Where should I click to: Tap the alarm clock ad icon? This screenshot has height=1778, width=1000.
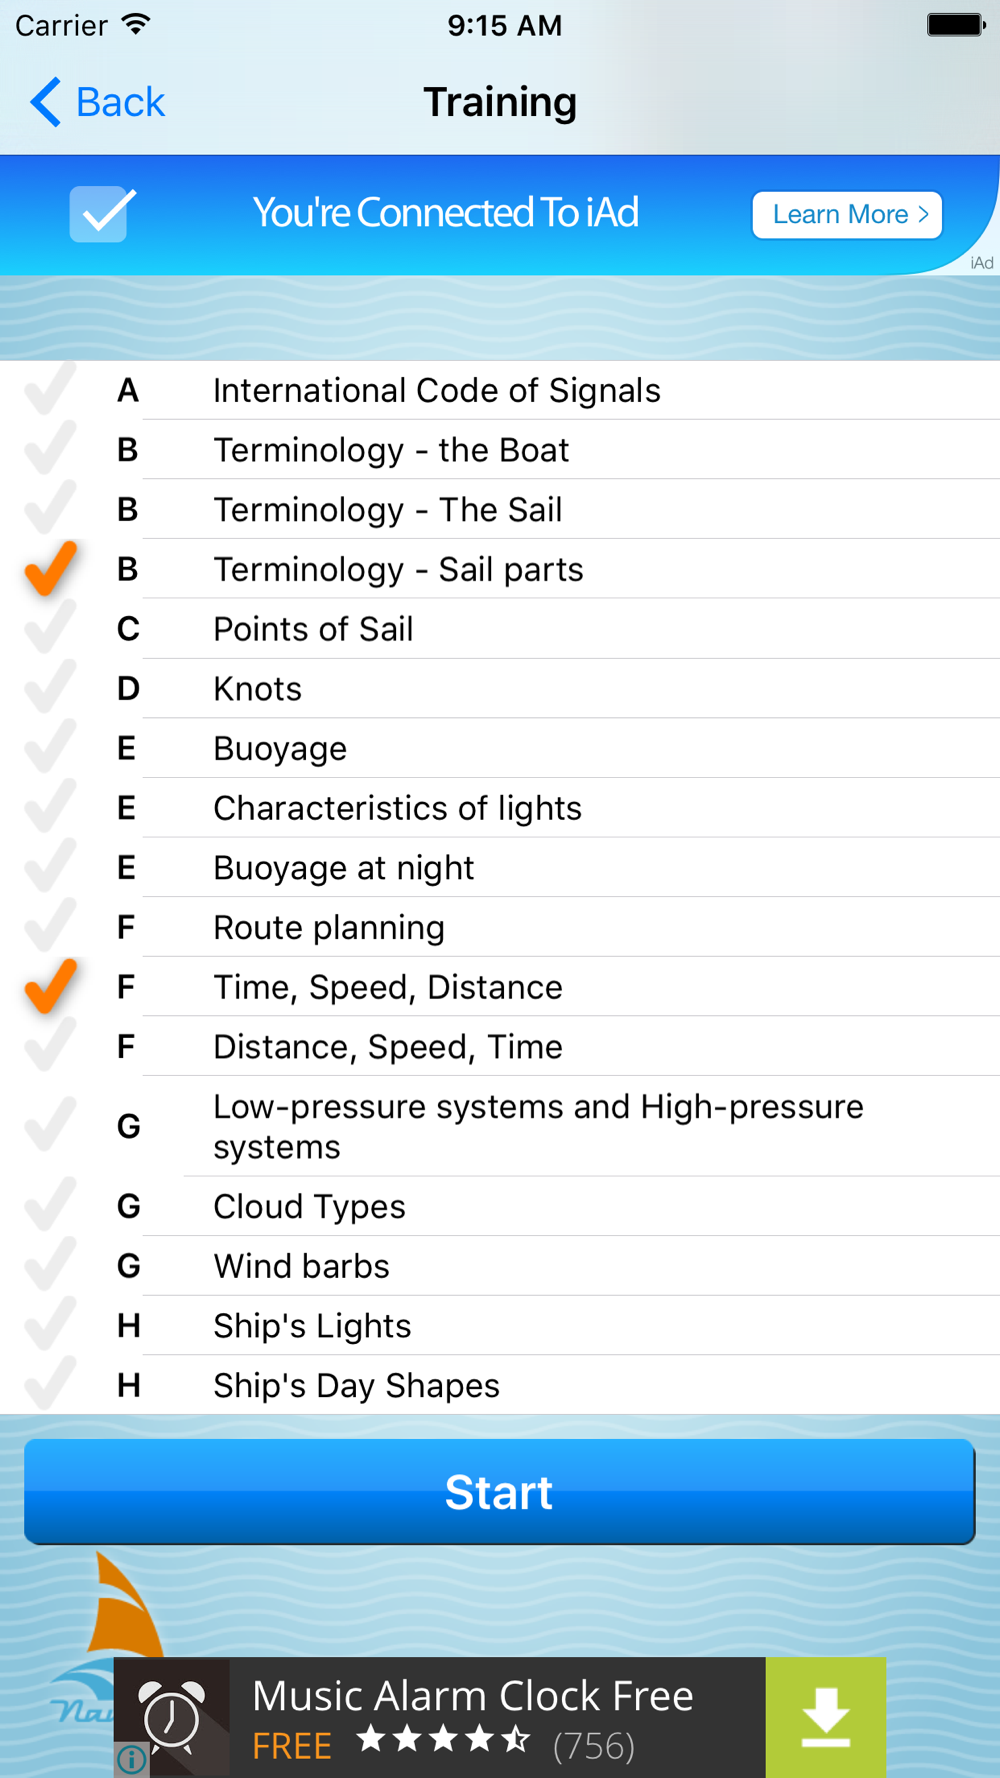172,1716
